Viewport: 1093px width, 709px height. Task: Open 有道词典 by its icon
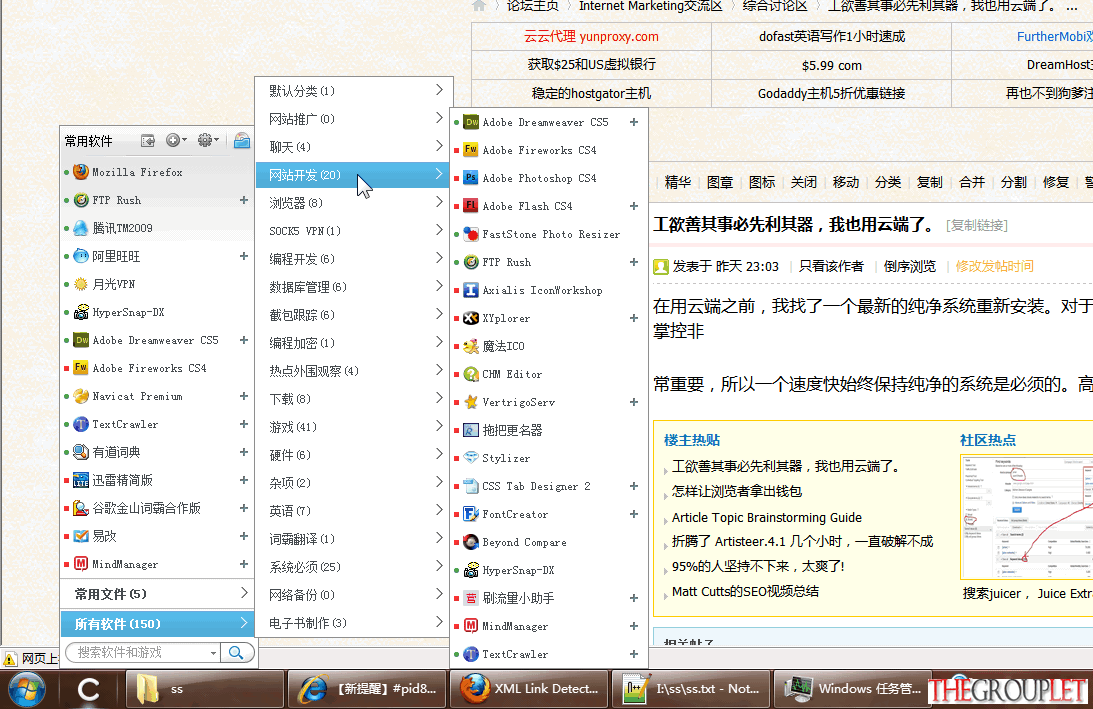pyautogui.click(x=81, y=452)
